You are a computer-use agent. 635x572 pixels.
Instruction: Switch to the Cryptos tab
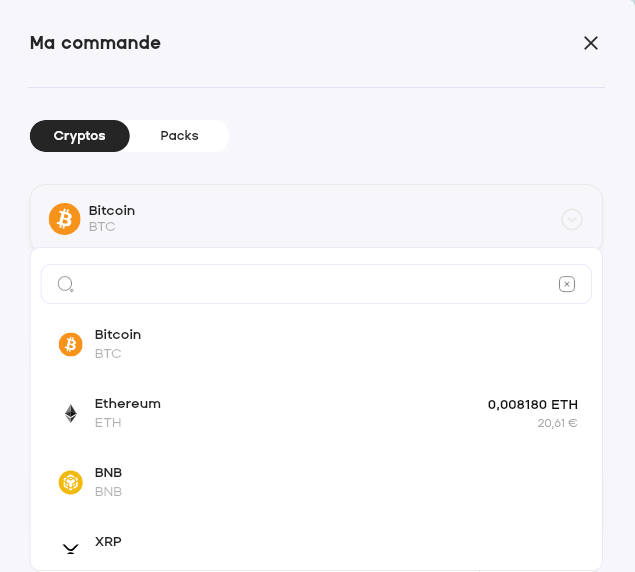pos(80,136)
